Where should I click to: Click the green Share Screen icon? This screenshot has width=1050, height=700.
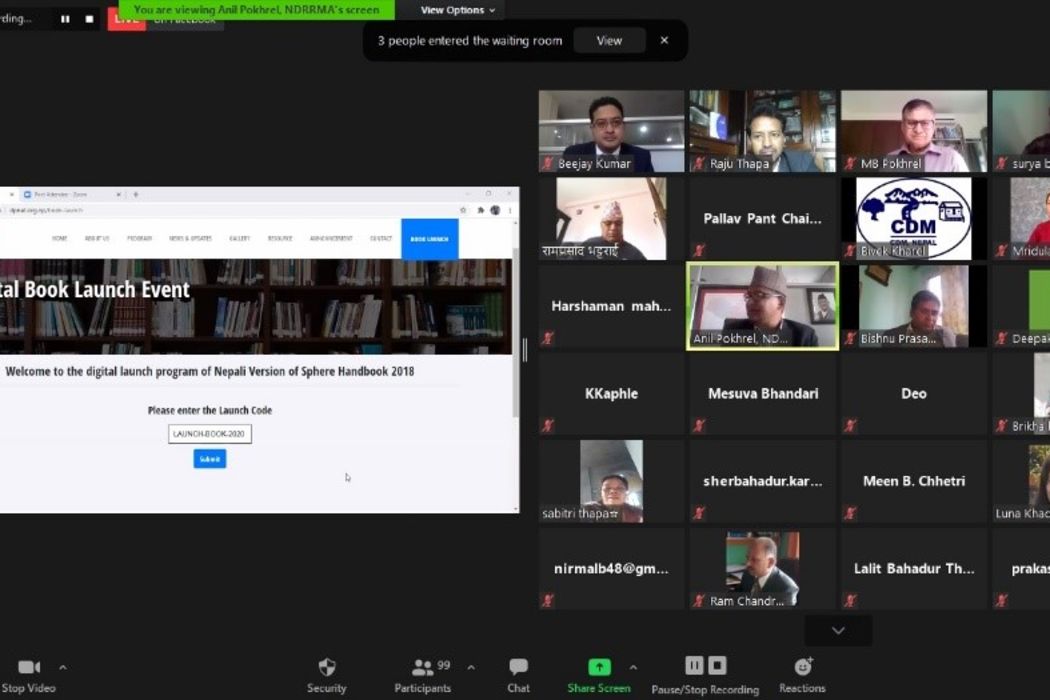tap(599, 667)
